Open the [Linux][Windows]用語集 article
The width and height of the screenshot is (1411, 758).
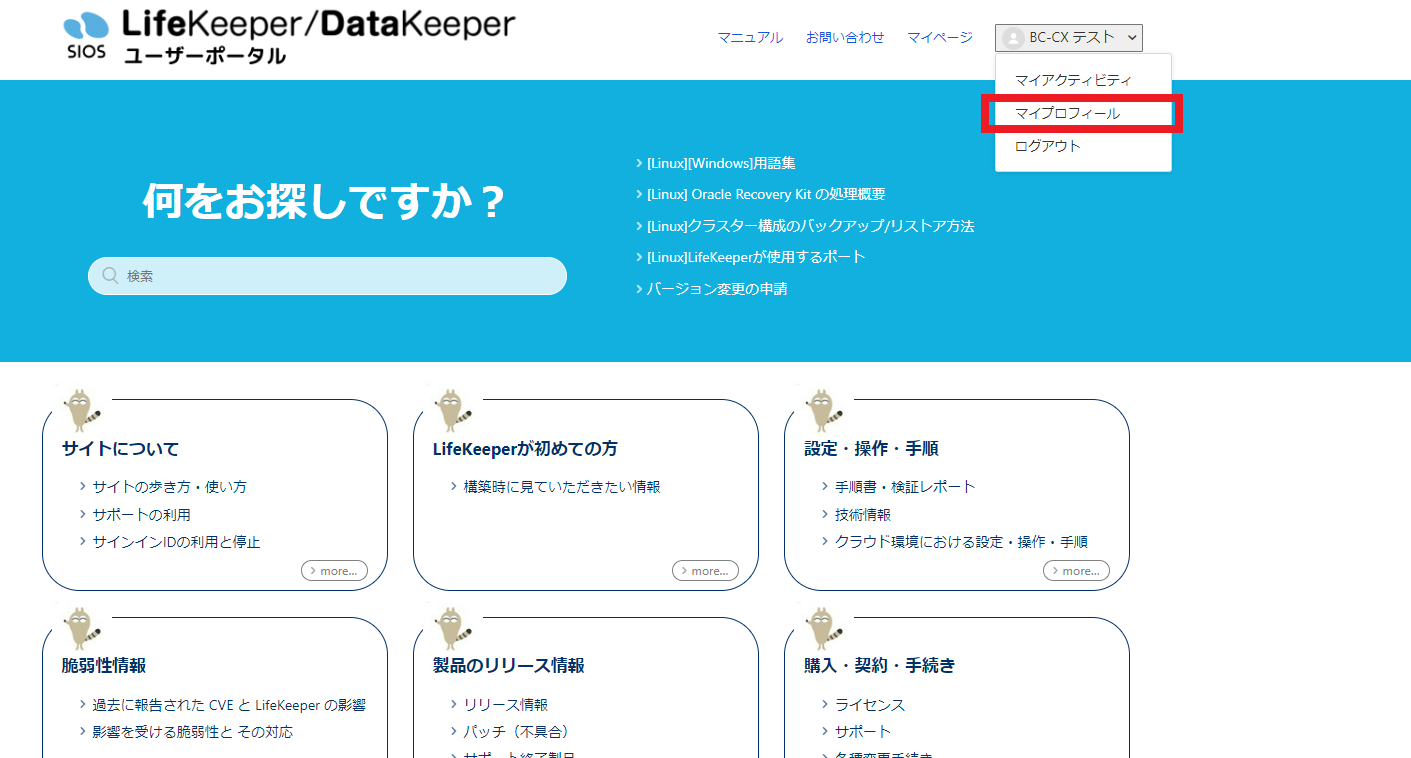point(721,163)
